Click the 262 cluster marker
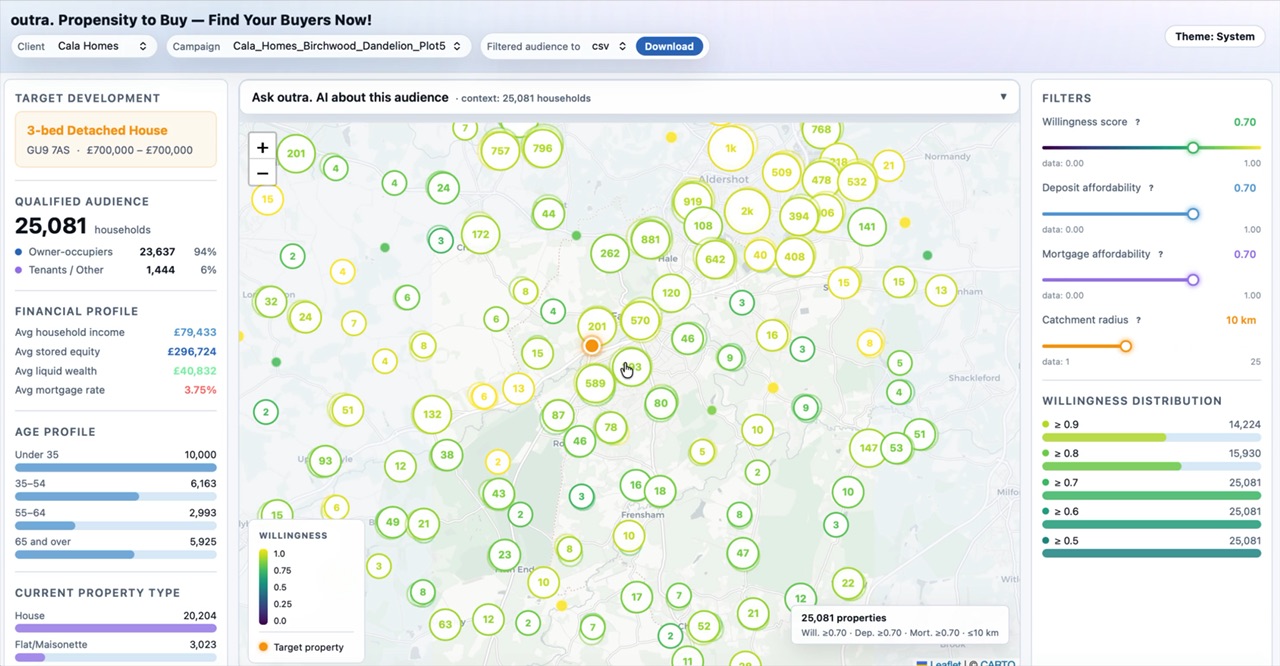The width and height of the screenshot is (1280, 666). 610,253
